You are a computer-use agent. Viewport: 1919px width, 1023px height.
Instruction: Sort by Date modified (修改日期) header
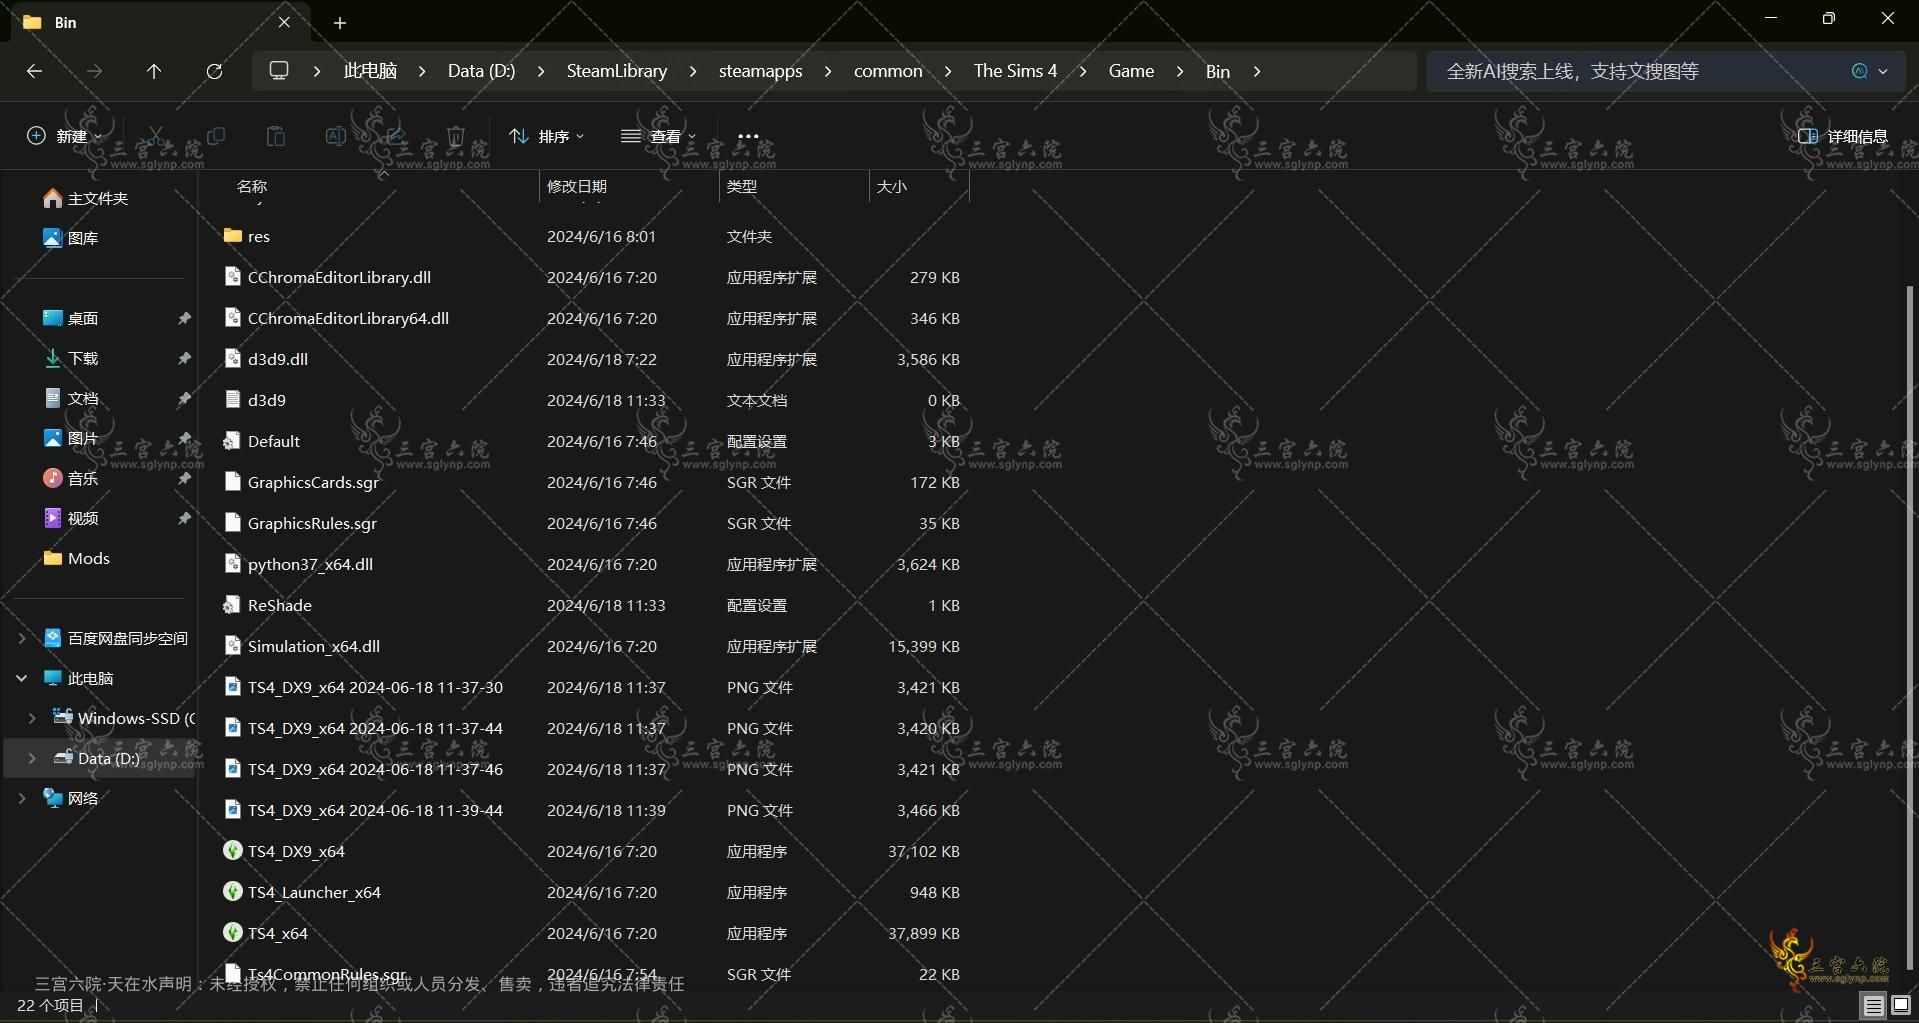pos(577,186)
